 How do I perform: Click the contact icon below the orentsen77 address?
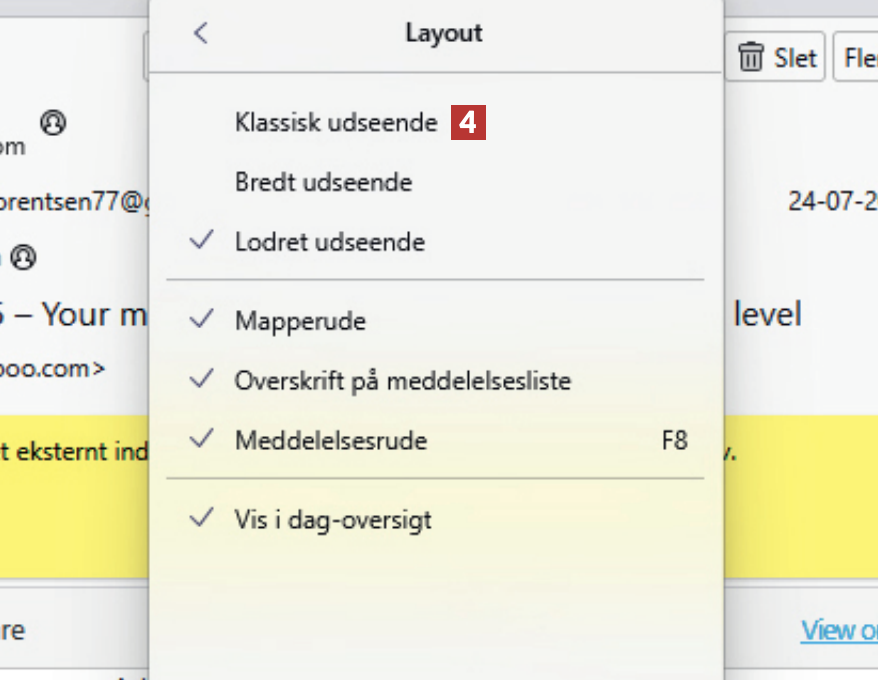click(23, 257)
